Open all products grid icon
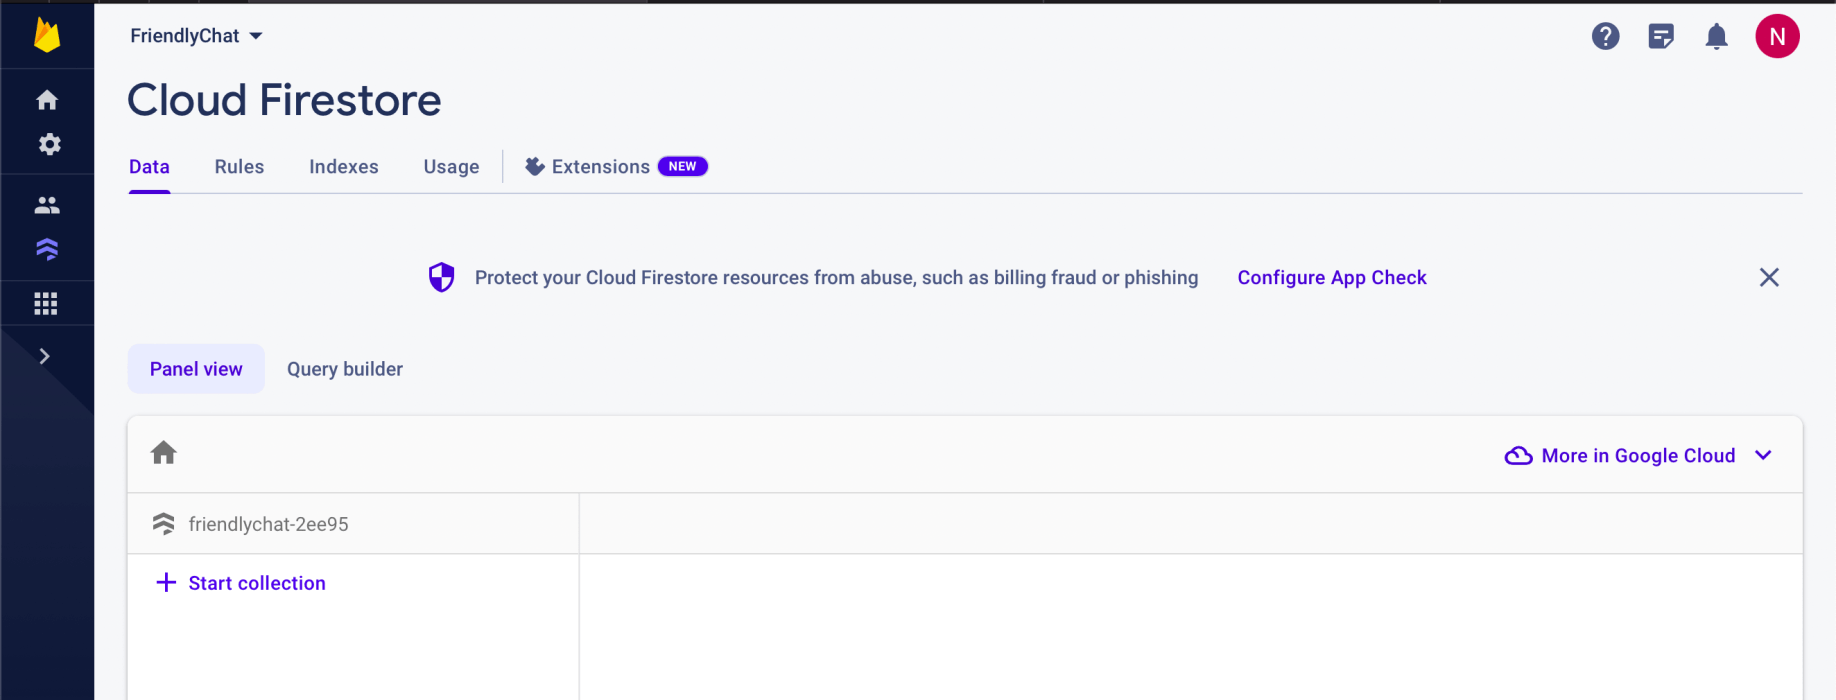 coord(46,304)
